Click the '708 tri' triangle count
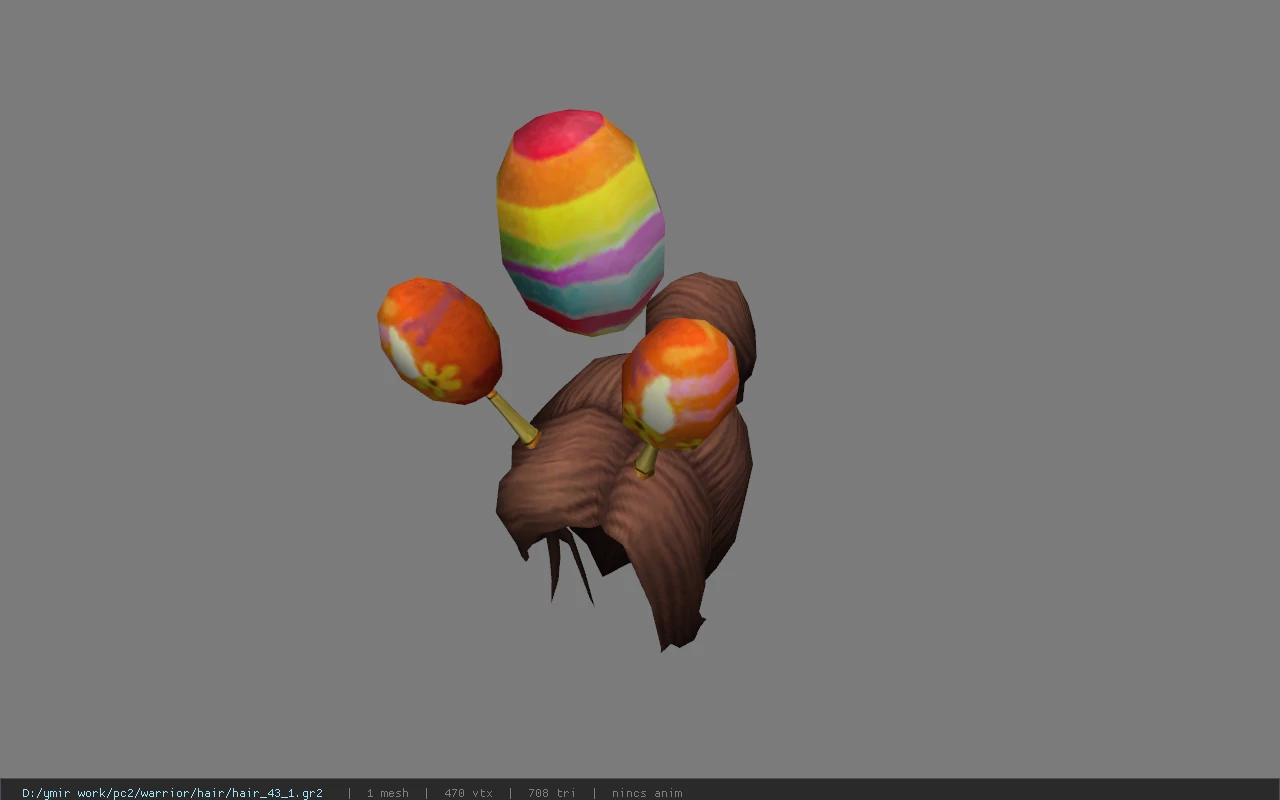This screenshot has height=800, width=1280. [552, 793]
